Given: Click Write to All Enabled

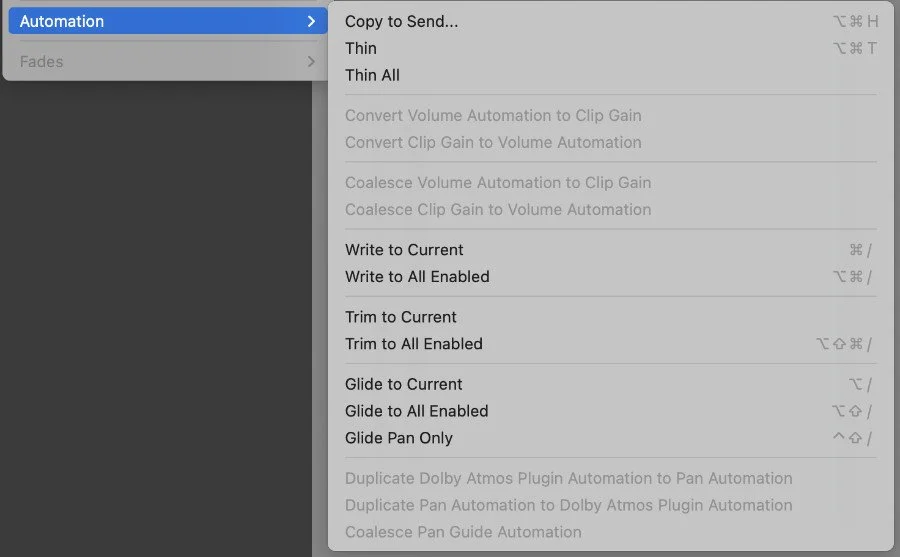Looking at the screenshot, I should pos(611,277).
